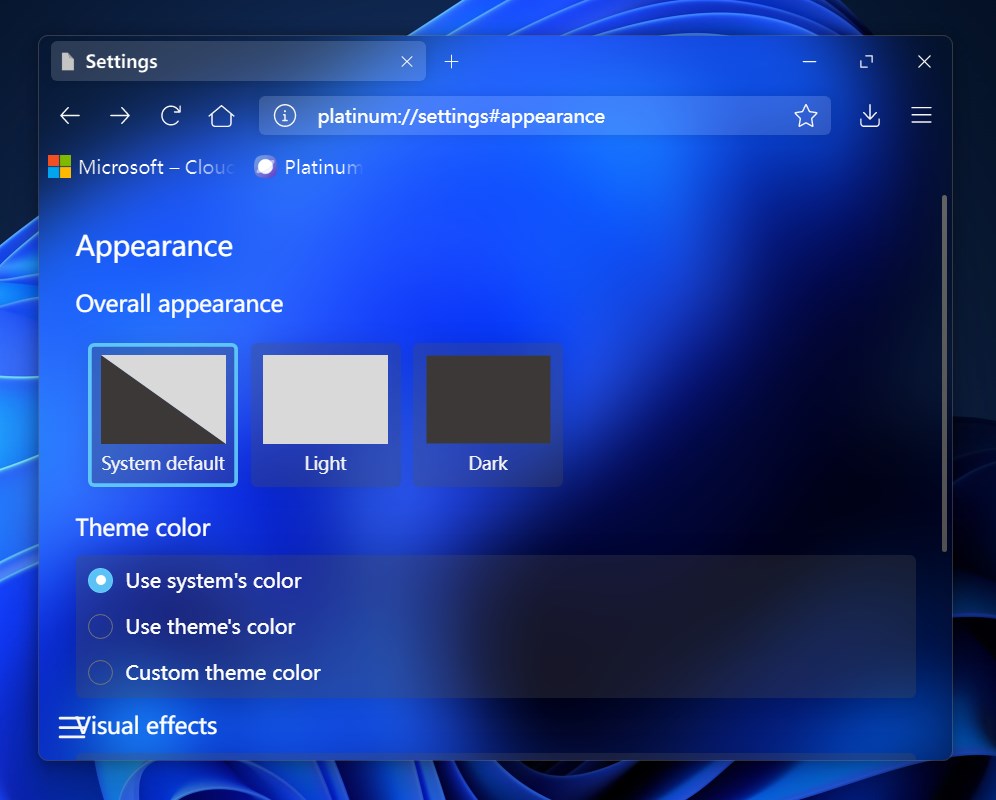The image size is (996, 800).
Task: Bookmark this page with the star icon
Action: pyautogui.click(x=805, y=116)
